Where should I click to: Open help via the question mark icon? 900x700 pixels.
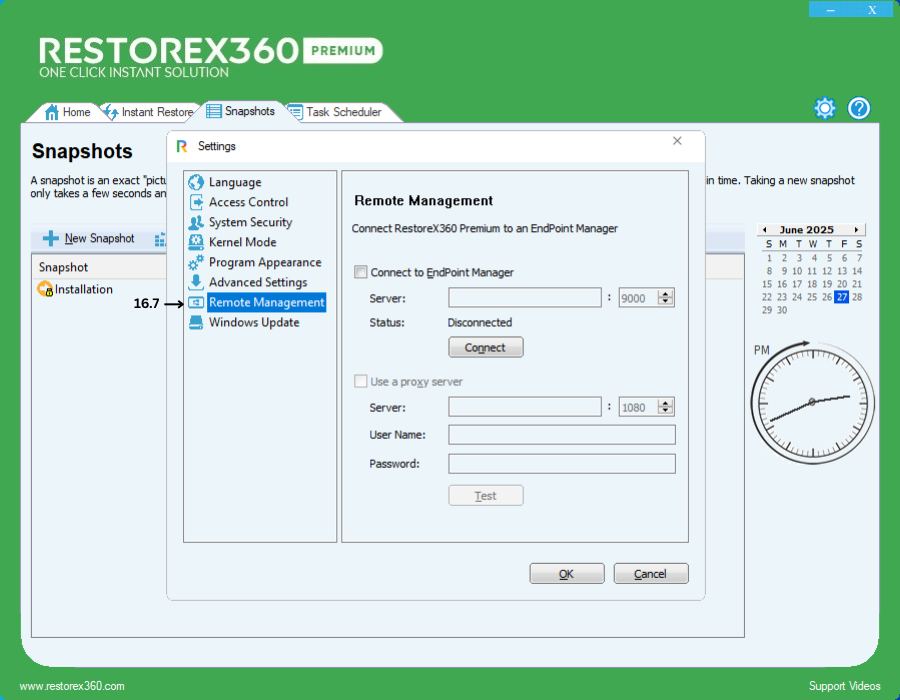pyautogui.click(x=859, y=108)
